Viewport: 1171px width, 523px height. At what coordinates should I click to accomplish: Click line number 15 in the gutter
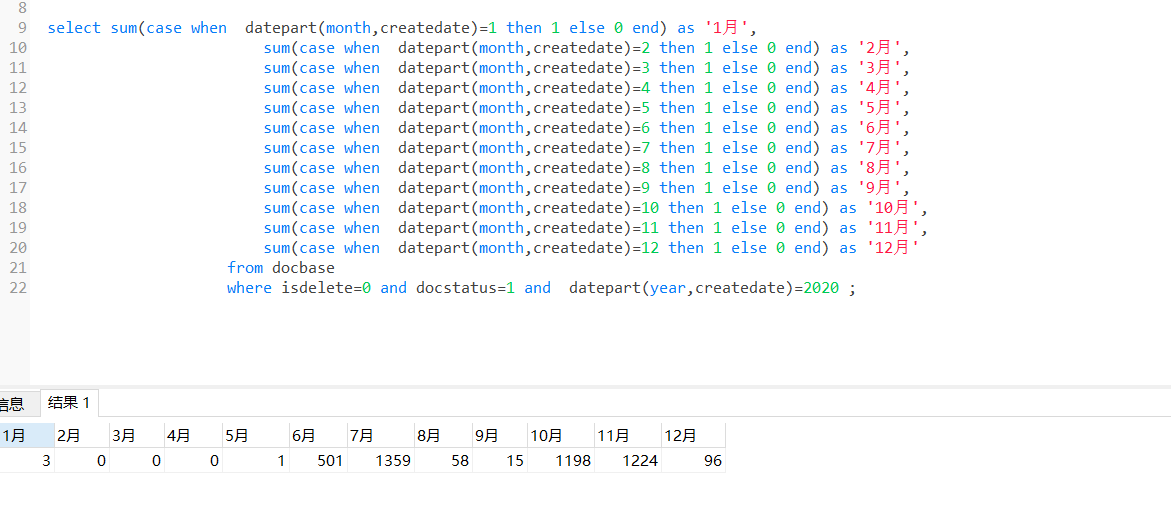pyautogui.click(x=18, y=148)
